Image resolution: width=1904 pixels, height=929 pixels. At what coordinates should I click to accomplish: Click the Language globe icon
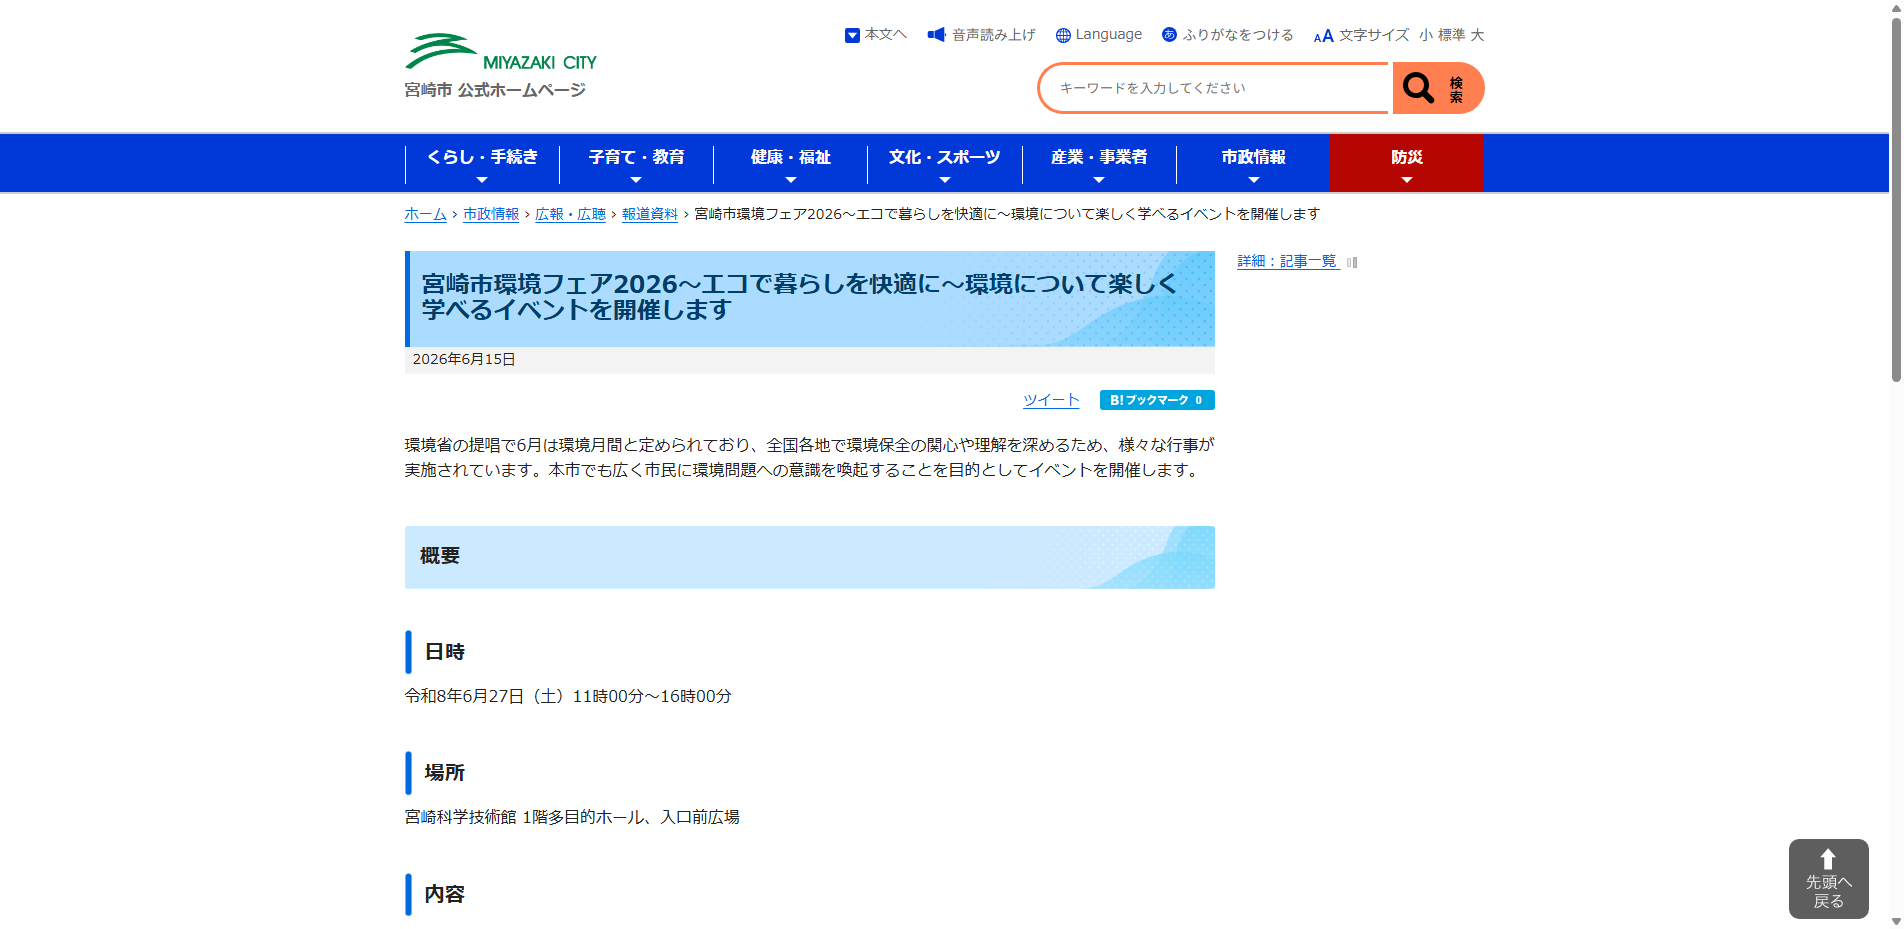click(x=1063, y=36)
